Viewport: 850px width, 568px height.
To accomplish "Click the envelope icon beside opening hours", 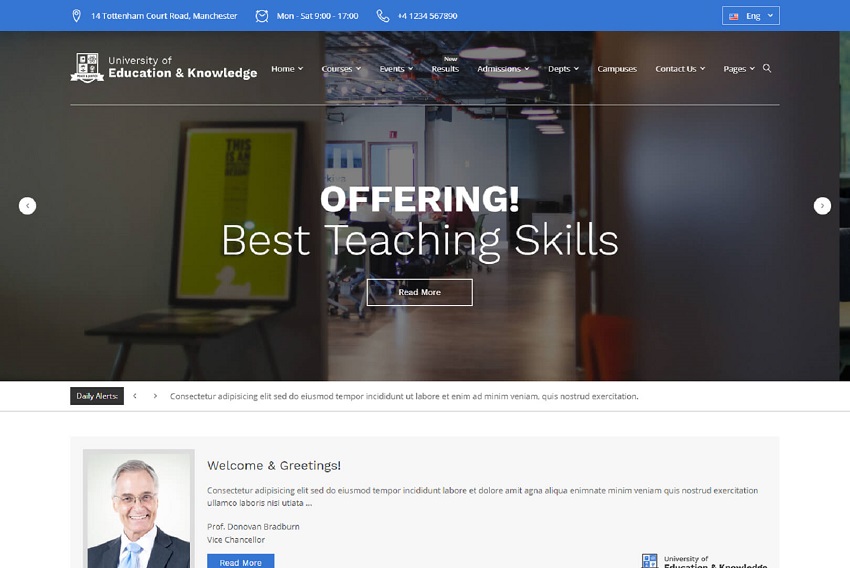I will [x=262, y=16].
